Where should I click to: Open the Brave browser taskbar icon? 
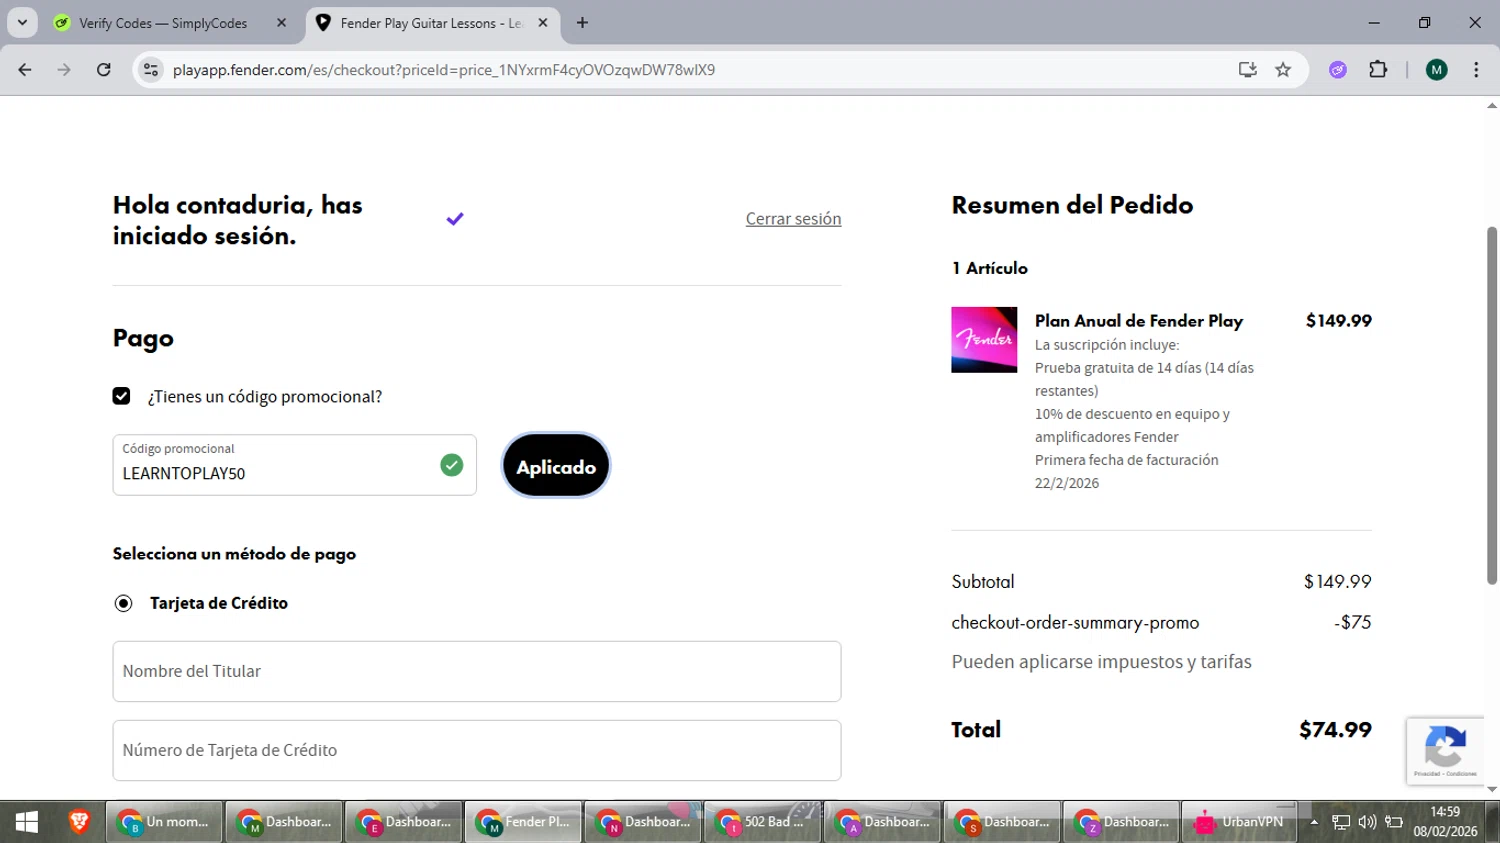(79, 822)
